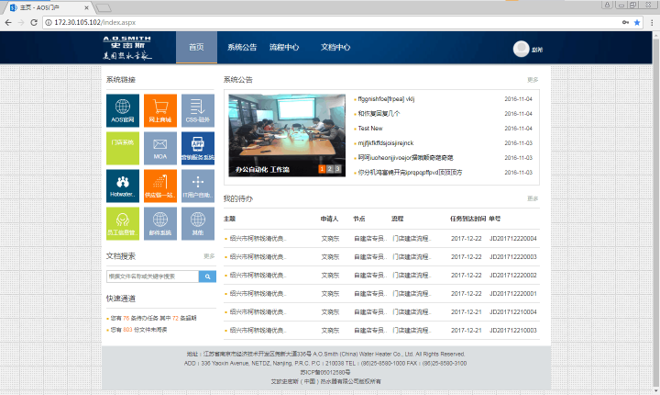Image resolution: width=660 pixels, height=395 pixels.
Task: Open the orange shower supply-chain tile
Action: tap(160, 186)
